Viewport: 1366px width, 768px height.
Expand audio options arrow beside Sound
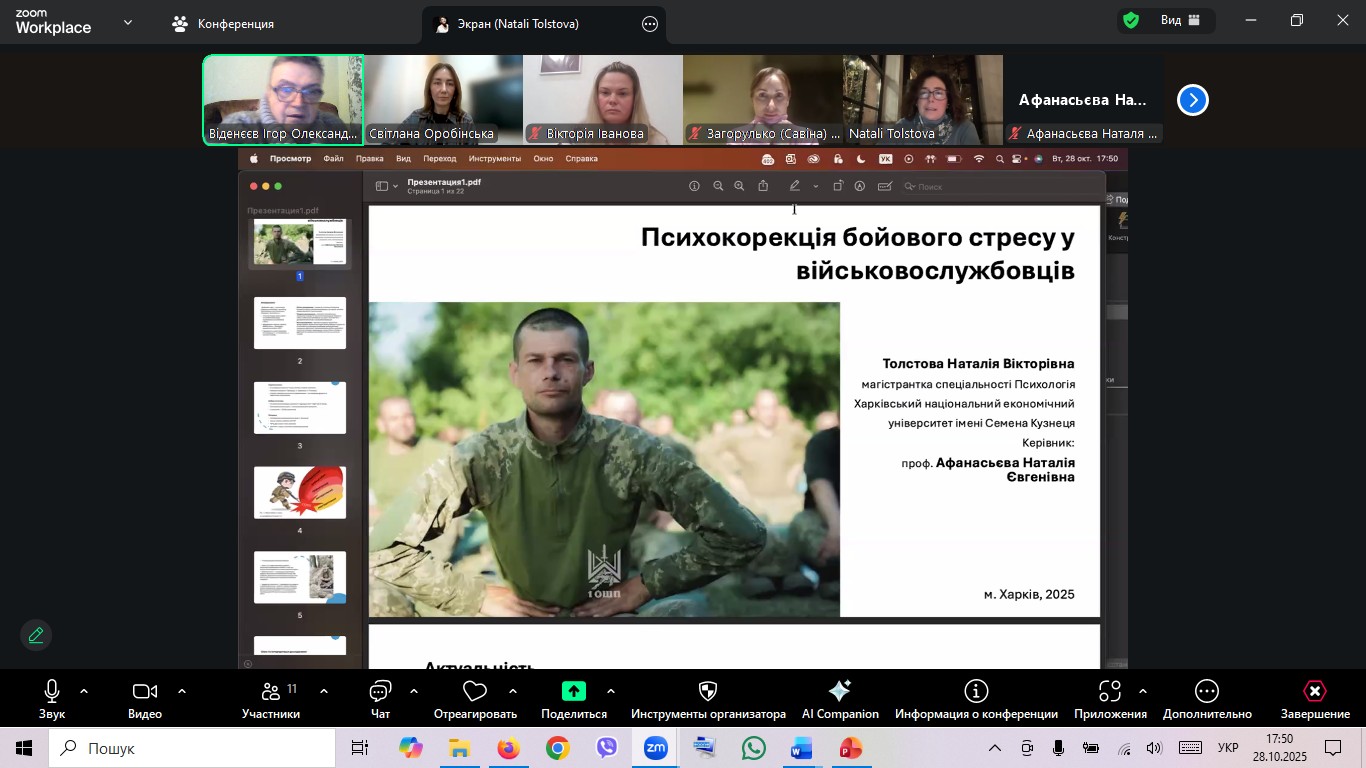[84, 691]
